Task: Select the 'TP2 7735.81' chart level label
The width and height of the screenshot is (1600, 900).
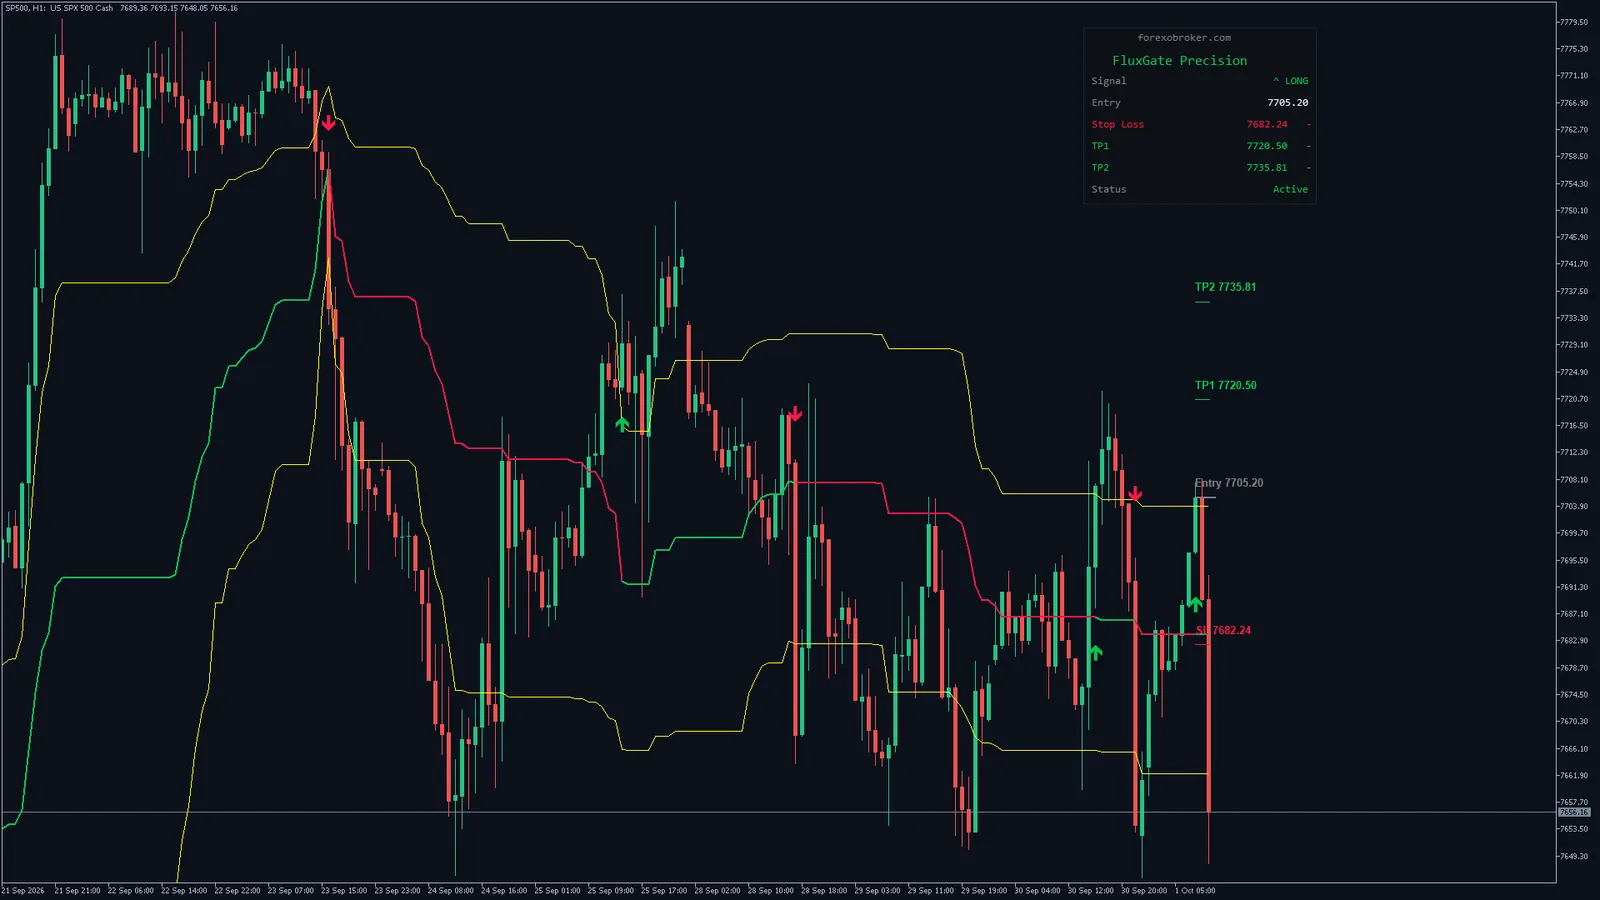Action: (1225, 287)
